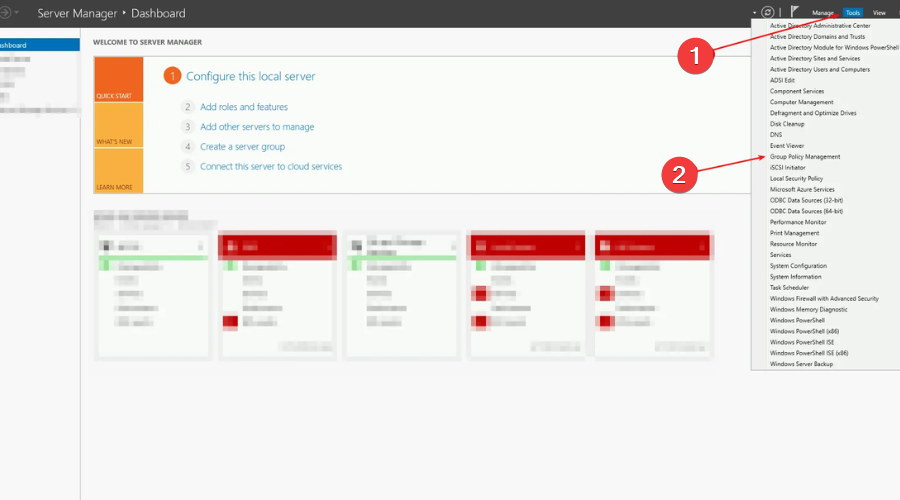The width and height of the screenshot is (900, 500).
Task: Click the Server Manager breadcrumb title
Action: pyautogui.click(x=77, y=13)
